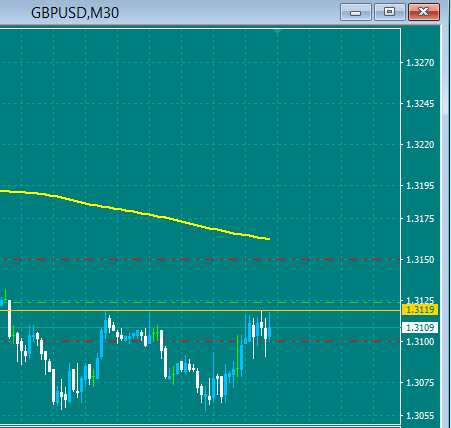The height and width of the screenshot is (428, 451).
Task: Click the current price line at 1.3109
Action: pyautogui.click(x=200, y=328)
